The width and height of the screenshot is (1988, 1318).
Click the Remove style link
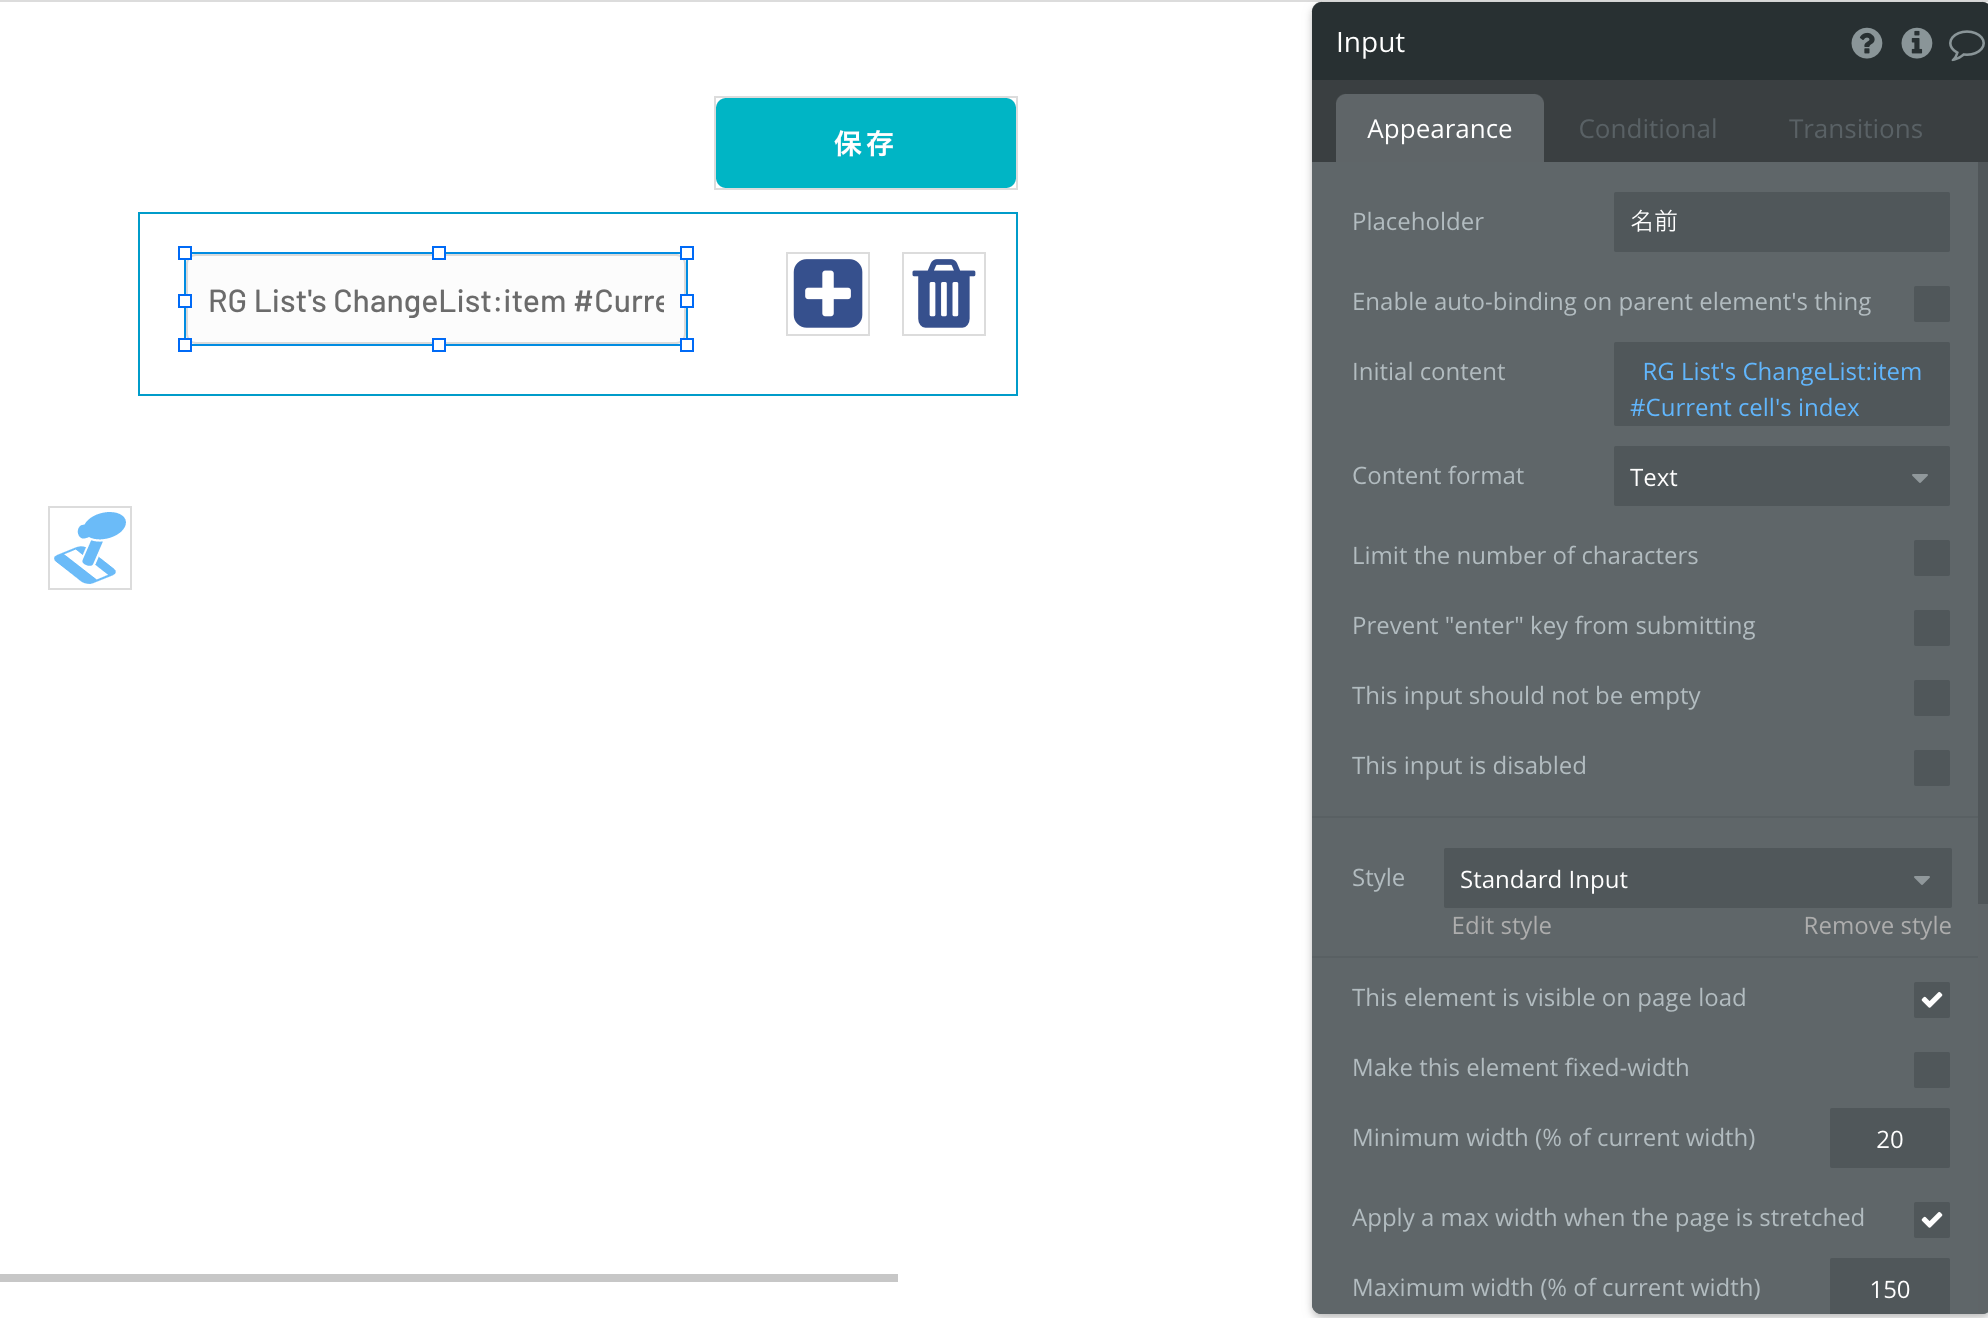point(1876,926)
